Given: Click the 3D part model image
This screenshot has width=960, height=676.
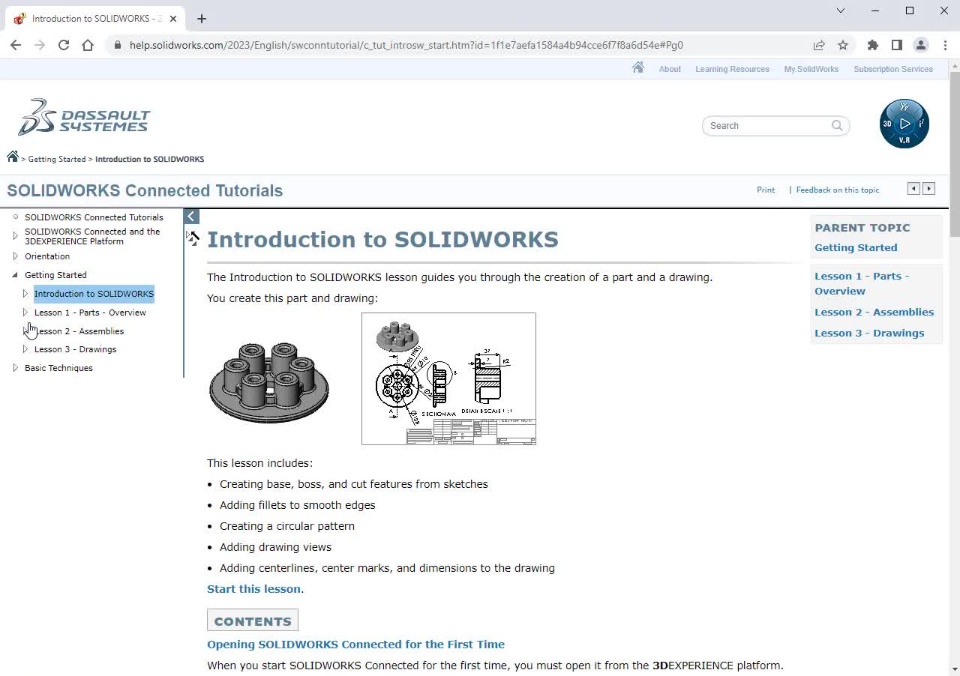Looking at the screenshot, I should 269,382.
